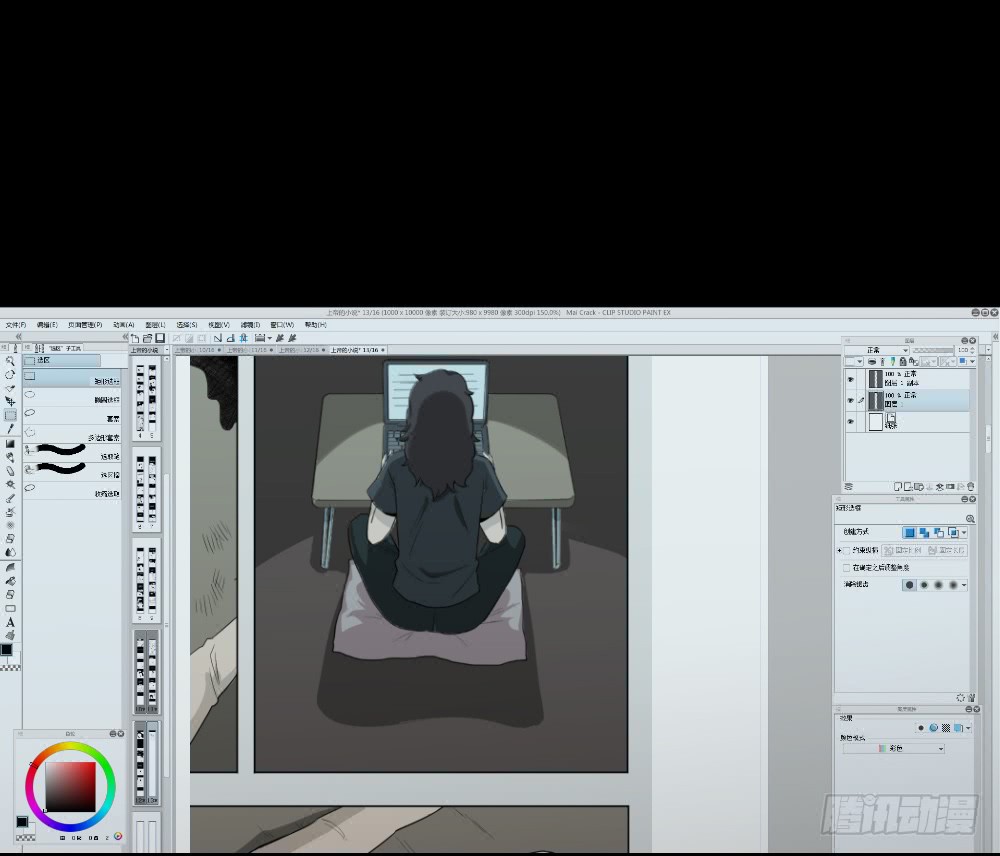Select the rectangular Selection area tool

pos(10,415)
